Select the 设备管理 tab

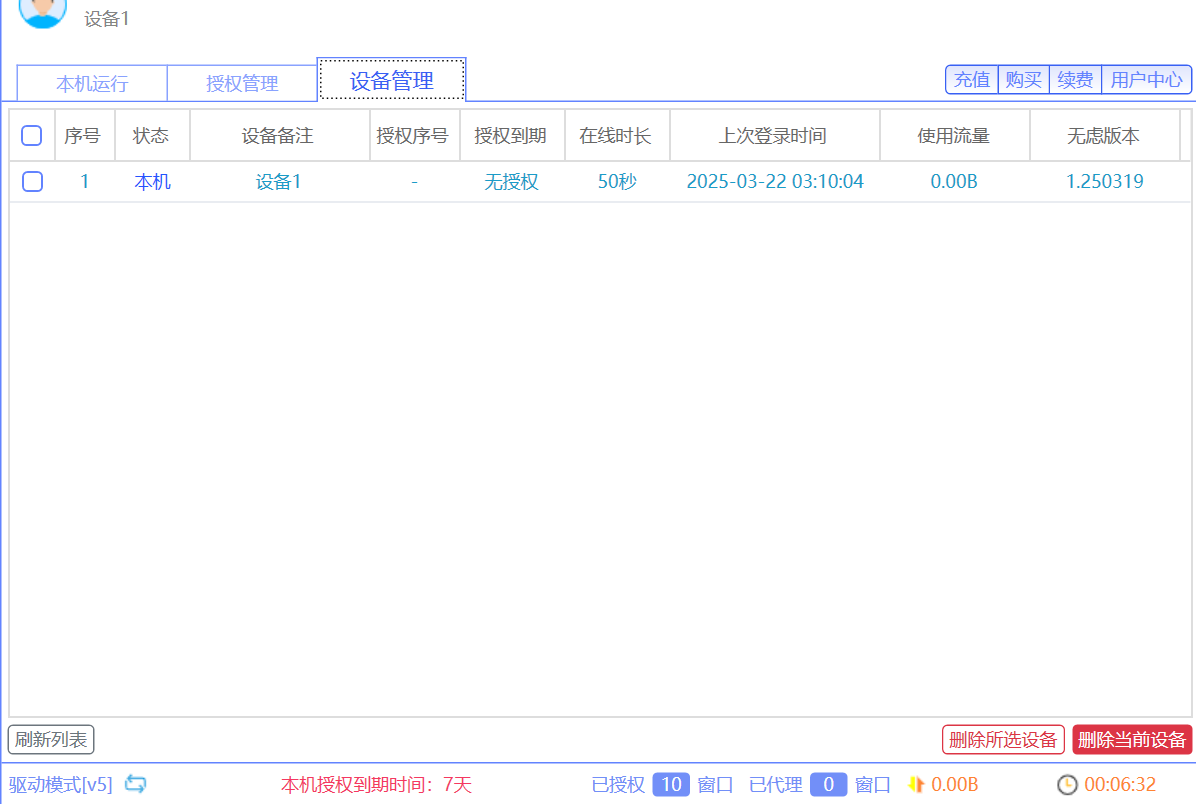point(391,81)
